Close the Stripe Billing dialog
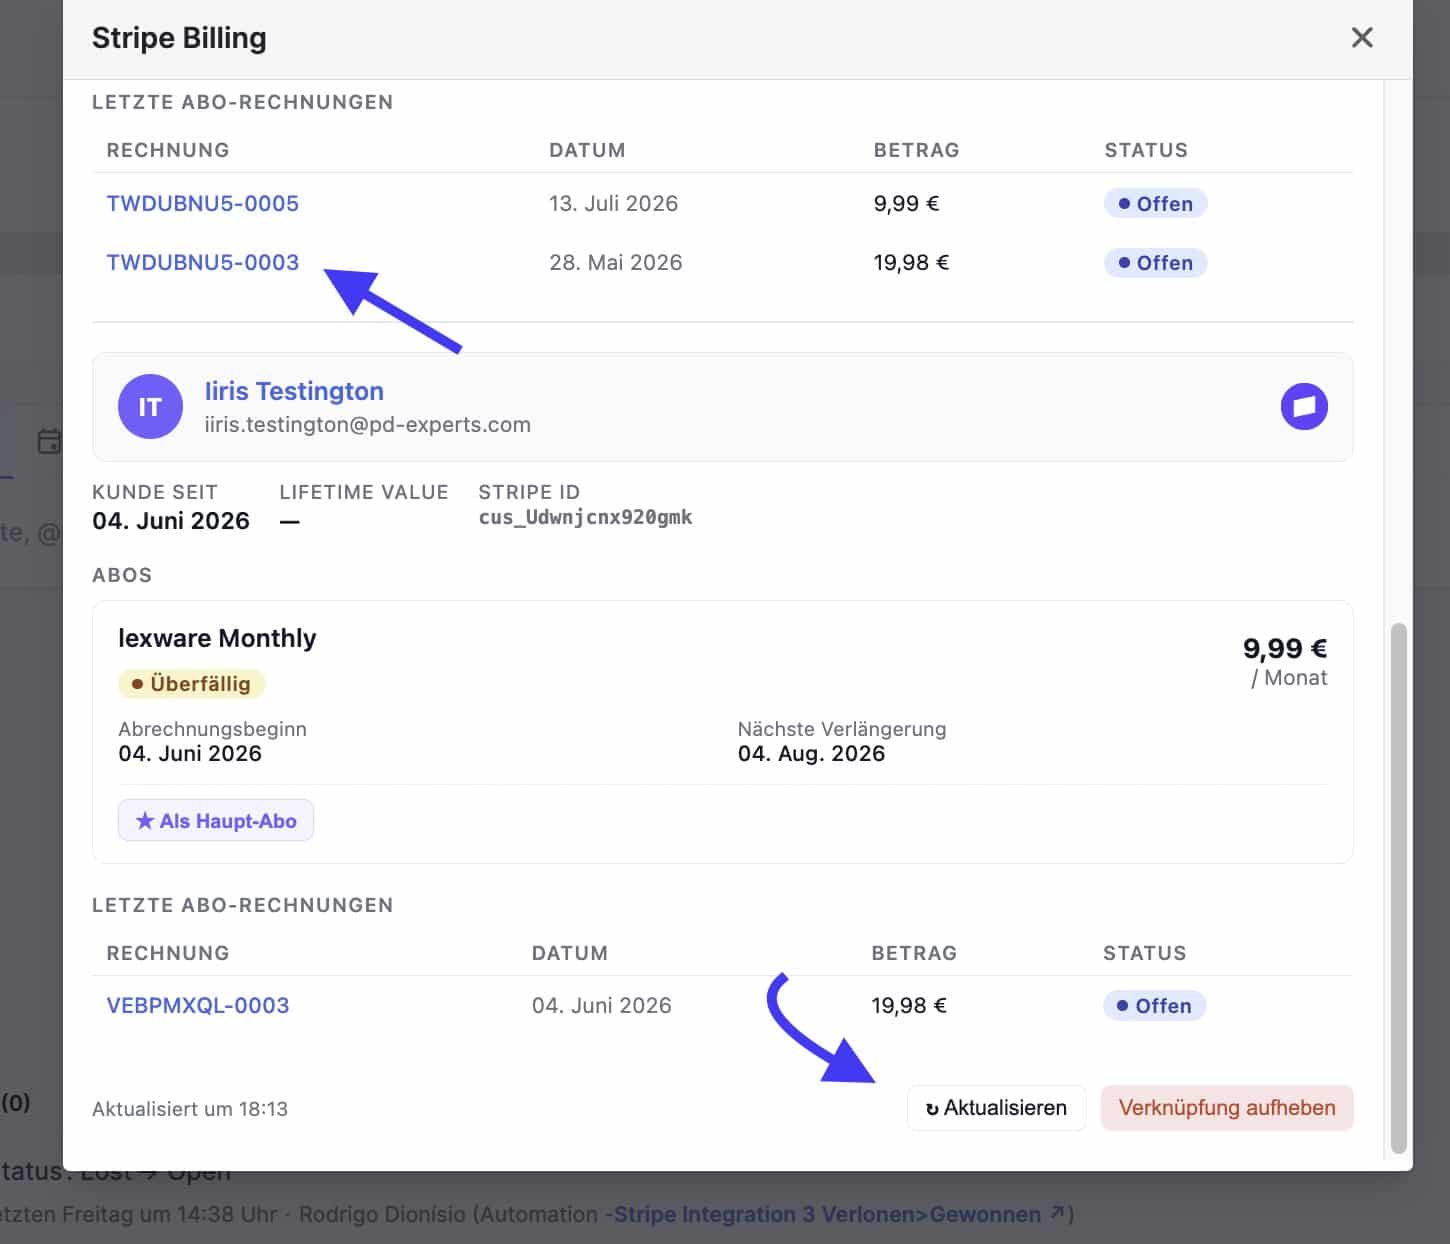Viewport: 1450px width, 1244px height. pyautogui.click(x=1361, y=38)
